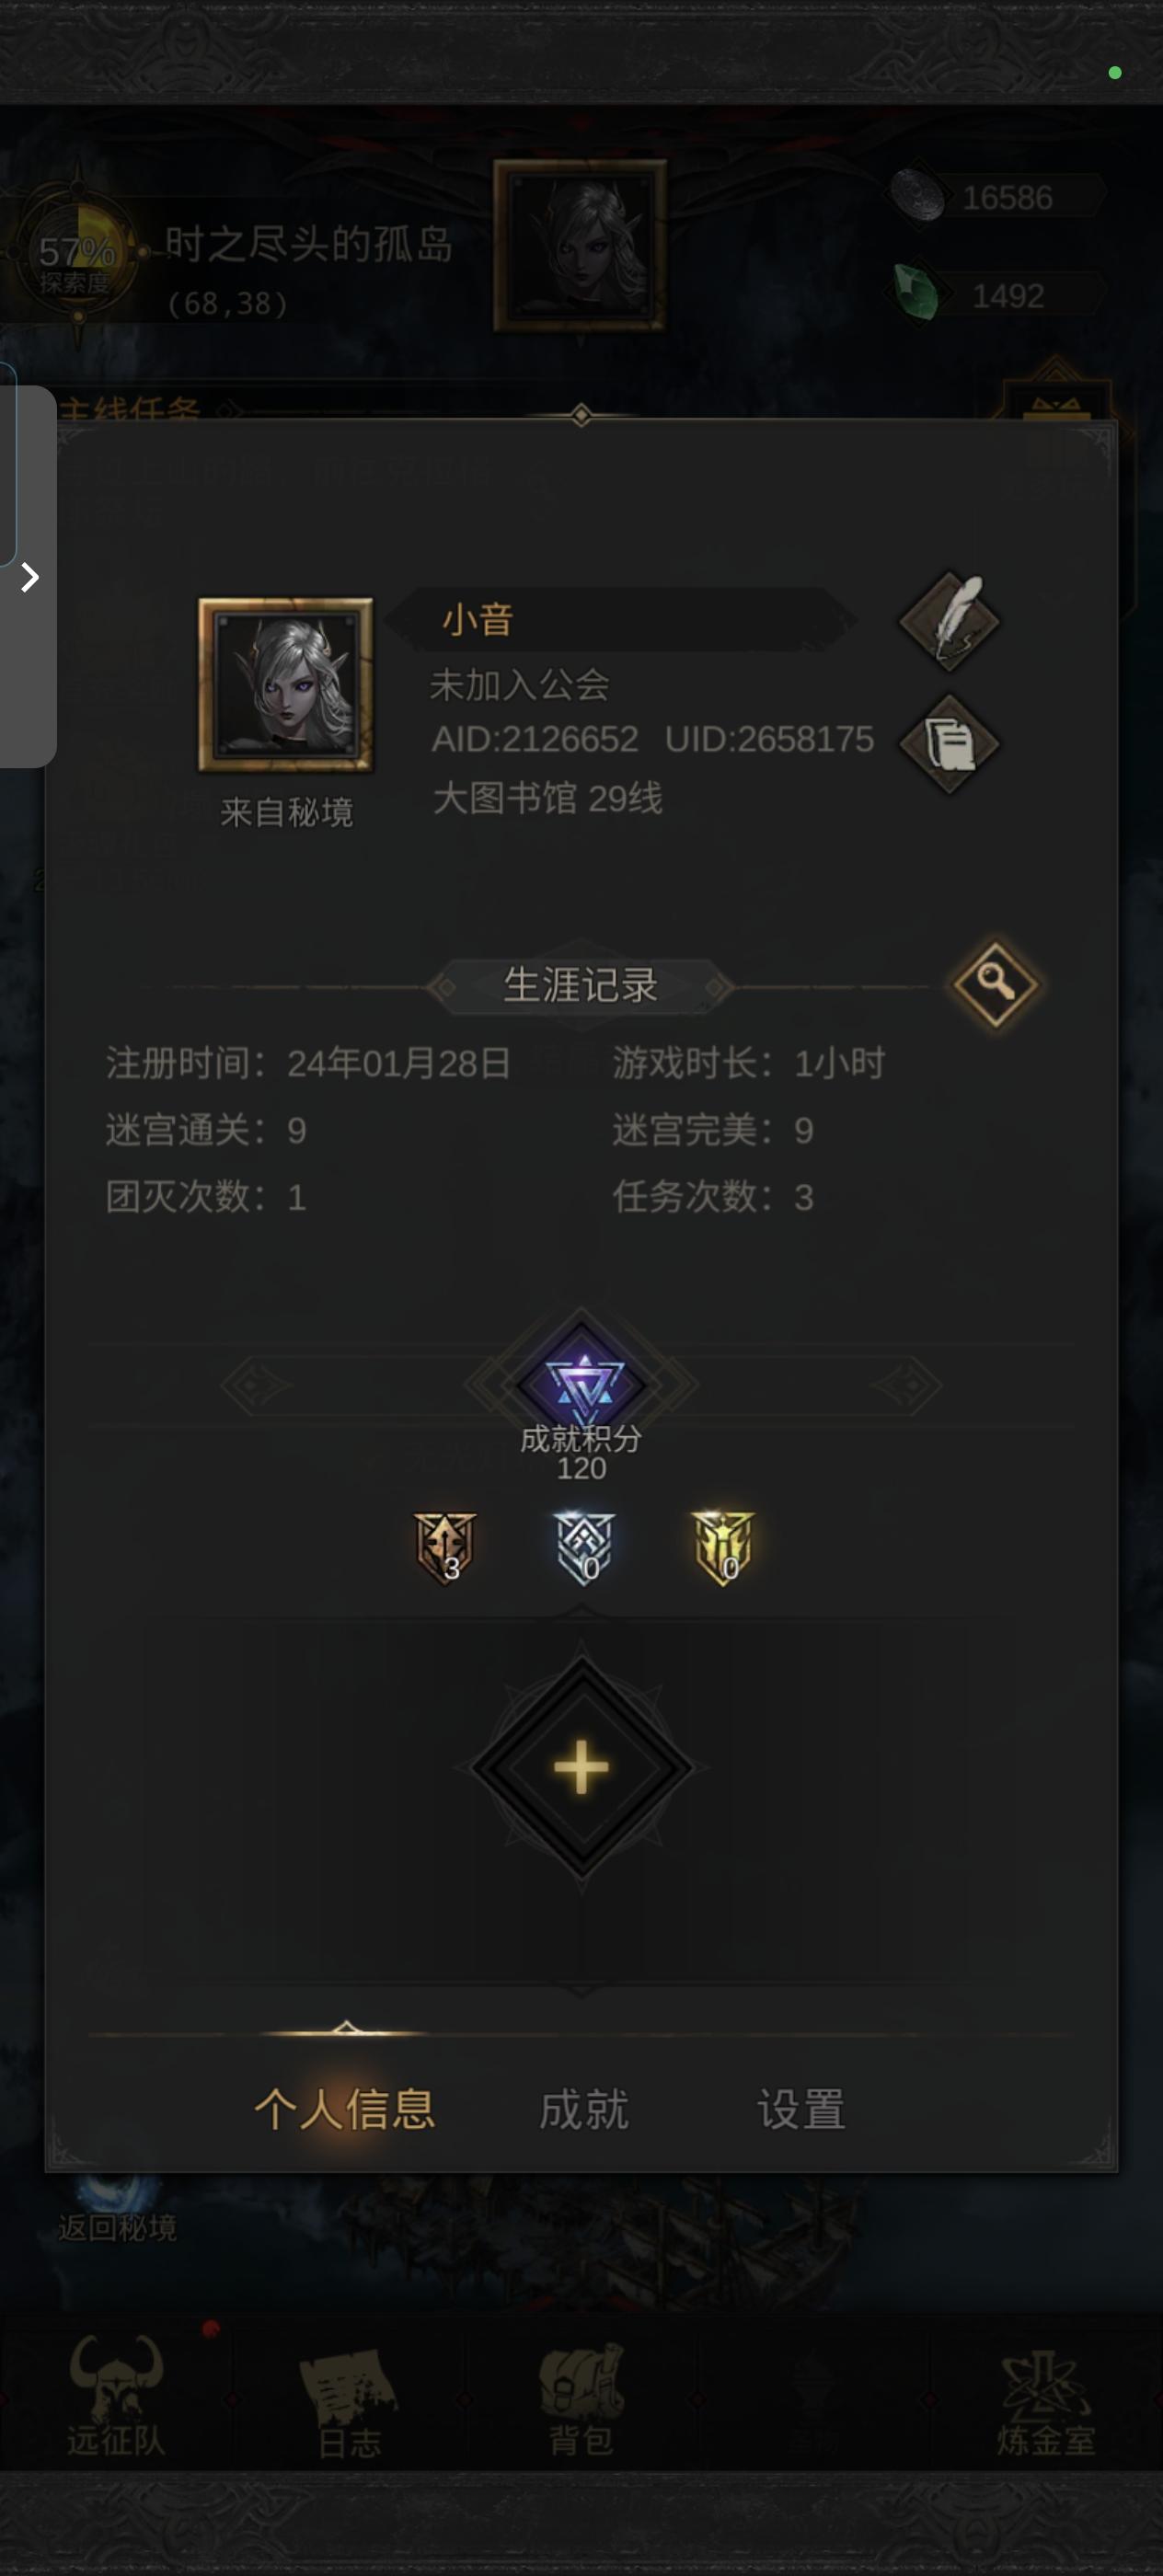Viewport: 1163px width, 2576px height.
Task: Switch to the 成就 tab
Action: click(584, 2109)
